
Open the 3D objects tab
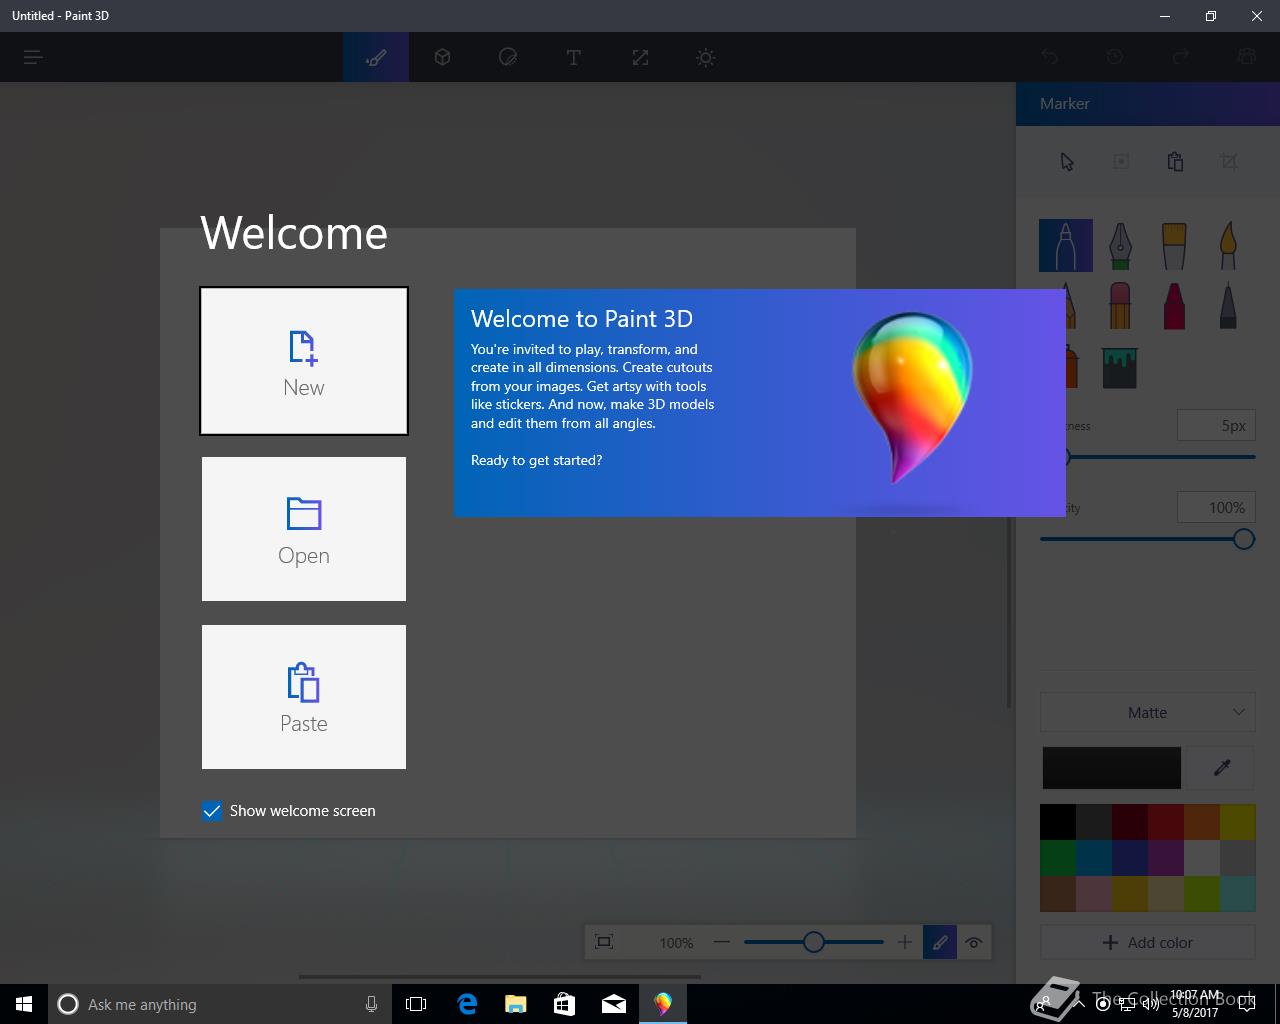[x=442, y=58]
